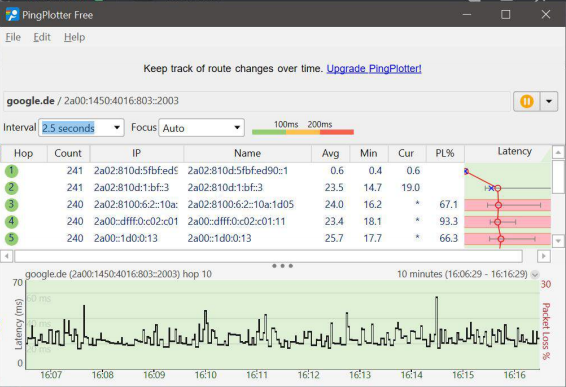Select hop 1 green circle icon
This screenshot has height=387, width=566.
[11, 170]
